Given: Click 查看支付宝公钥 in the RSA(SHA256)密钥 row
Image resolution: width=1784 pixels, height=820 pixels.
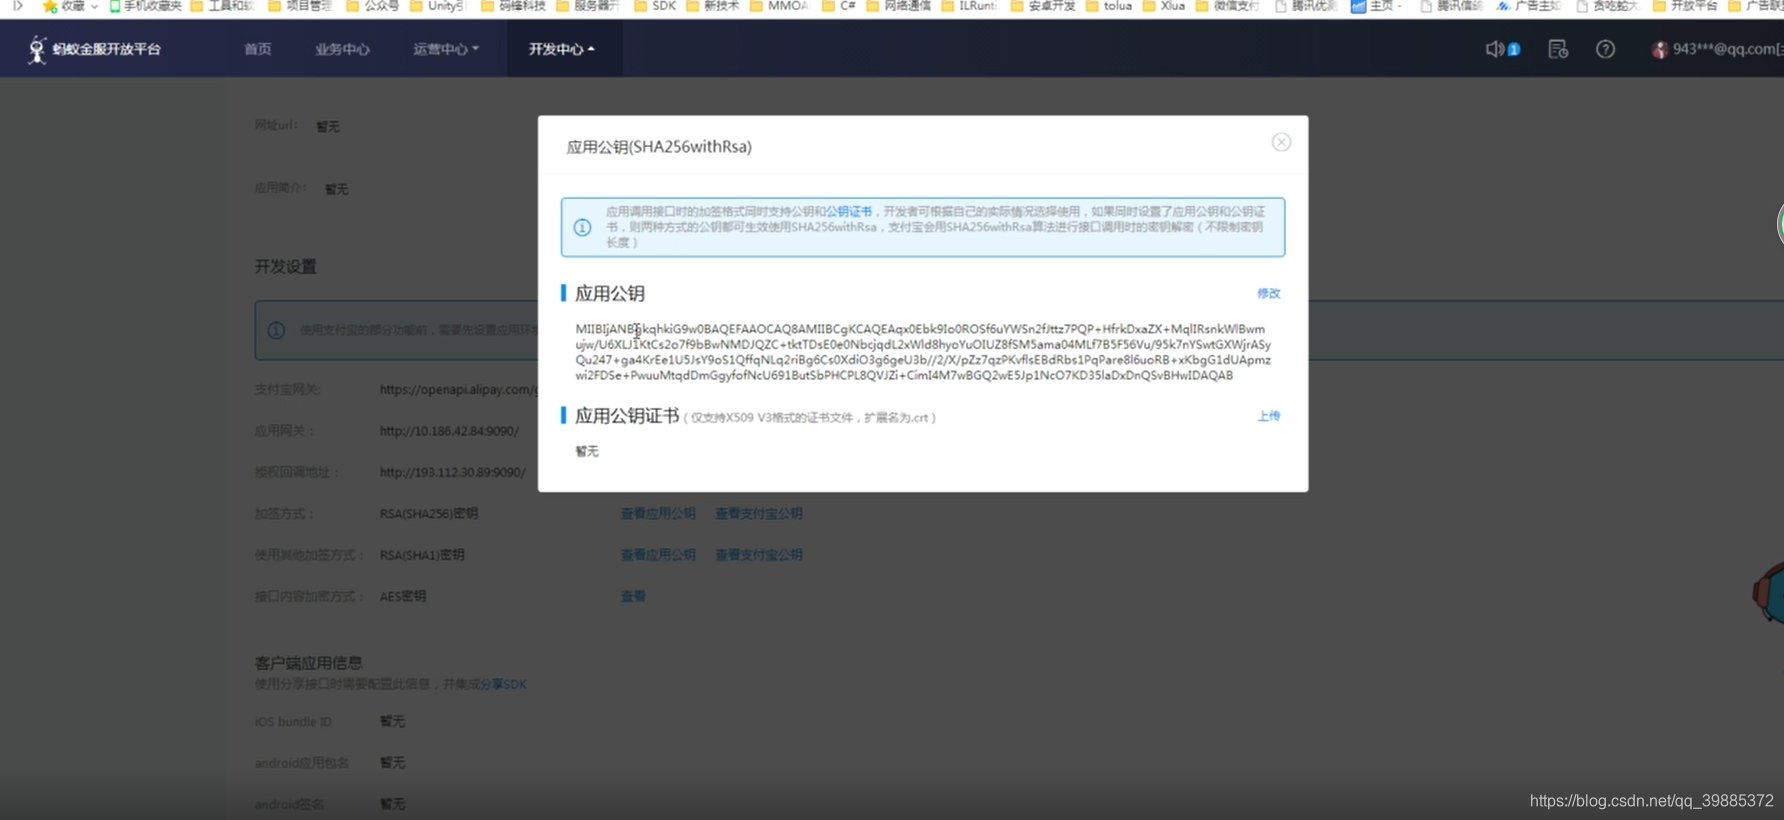Looking at the screenshot, I should click(759, 513).
